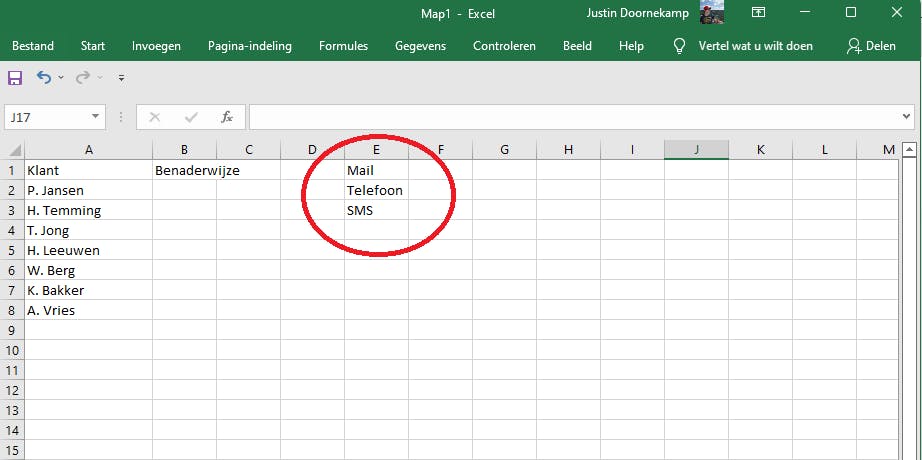Image resolution: width=922 pixels, height=460 pixels.
Task: Click the Undo arrow icon
Action: 44,77
